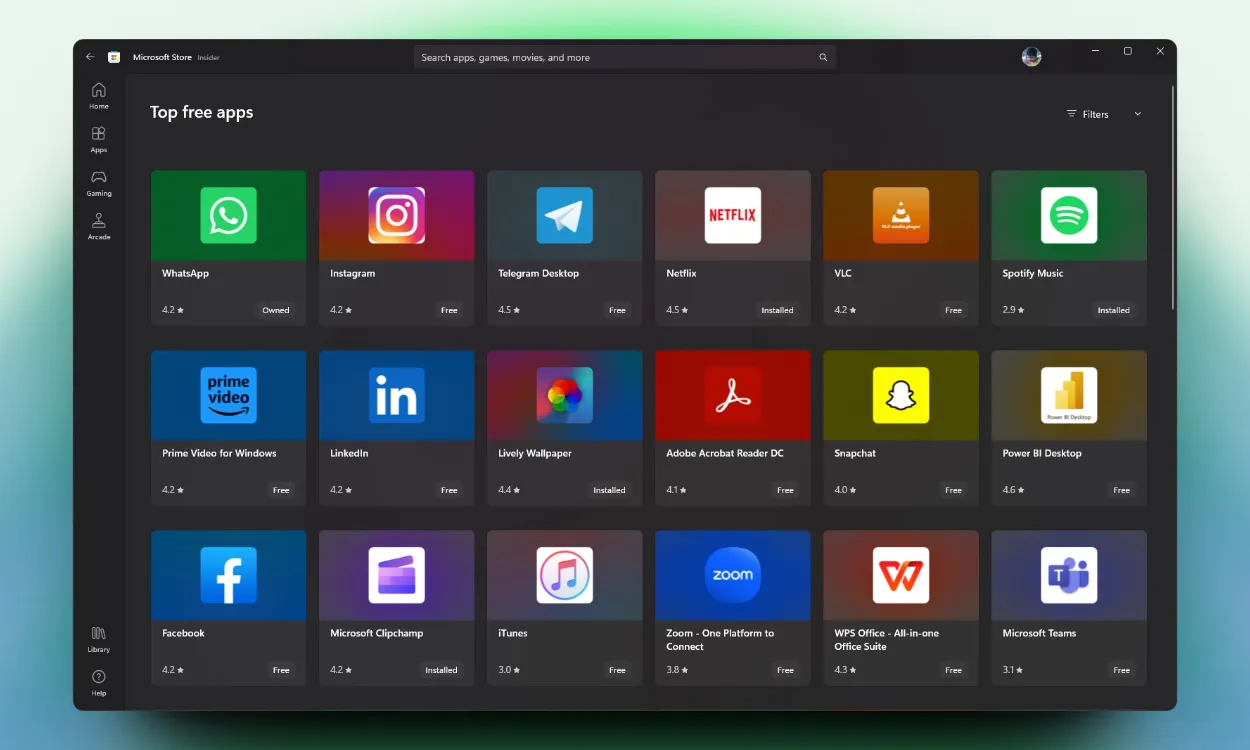Open the Netflix app tile icon
1250x750 pixels.
(732, 215)
